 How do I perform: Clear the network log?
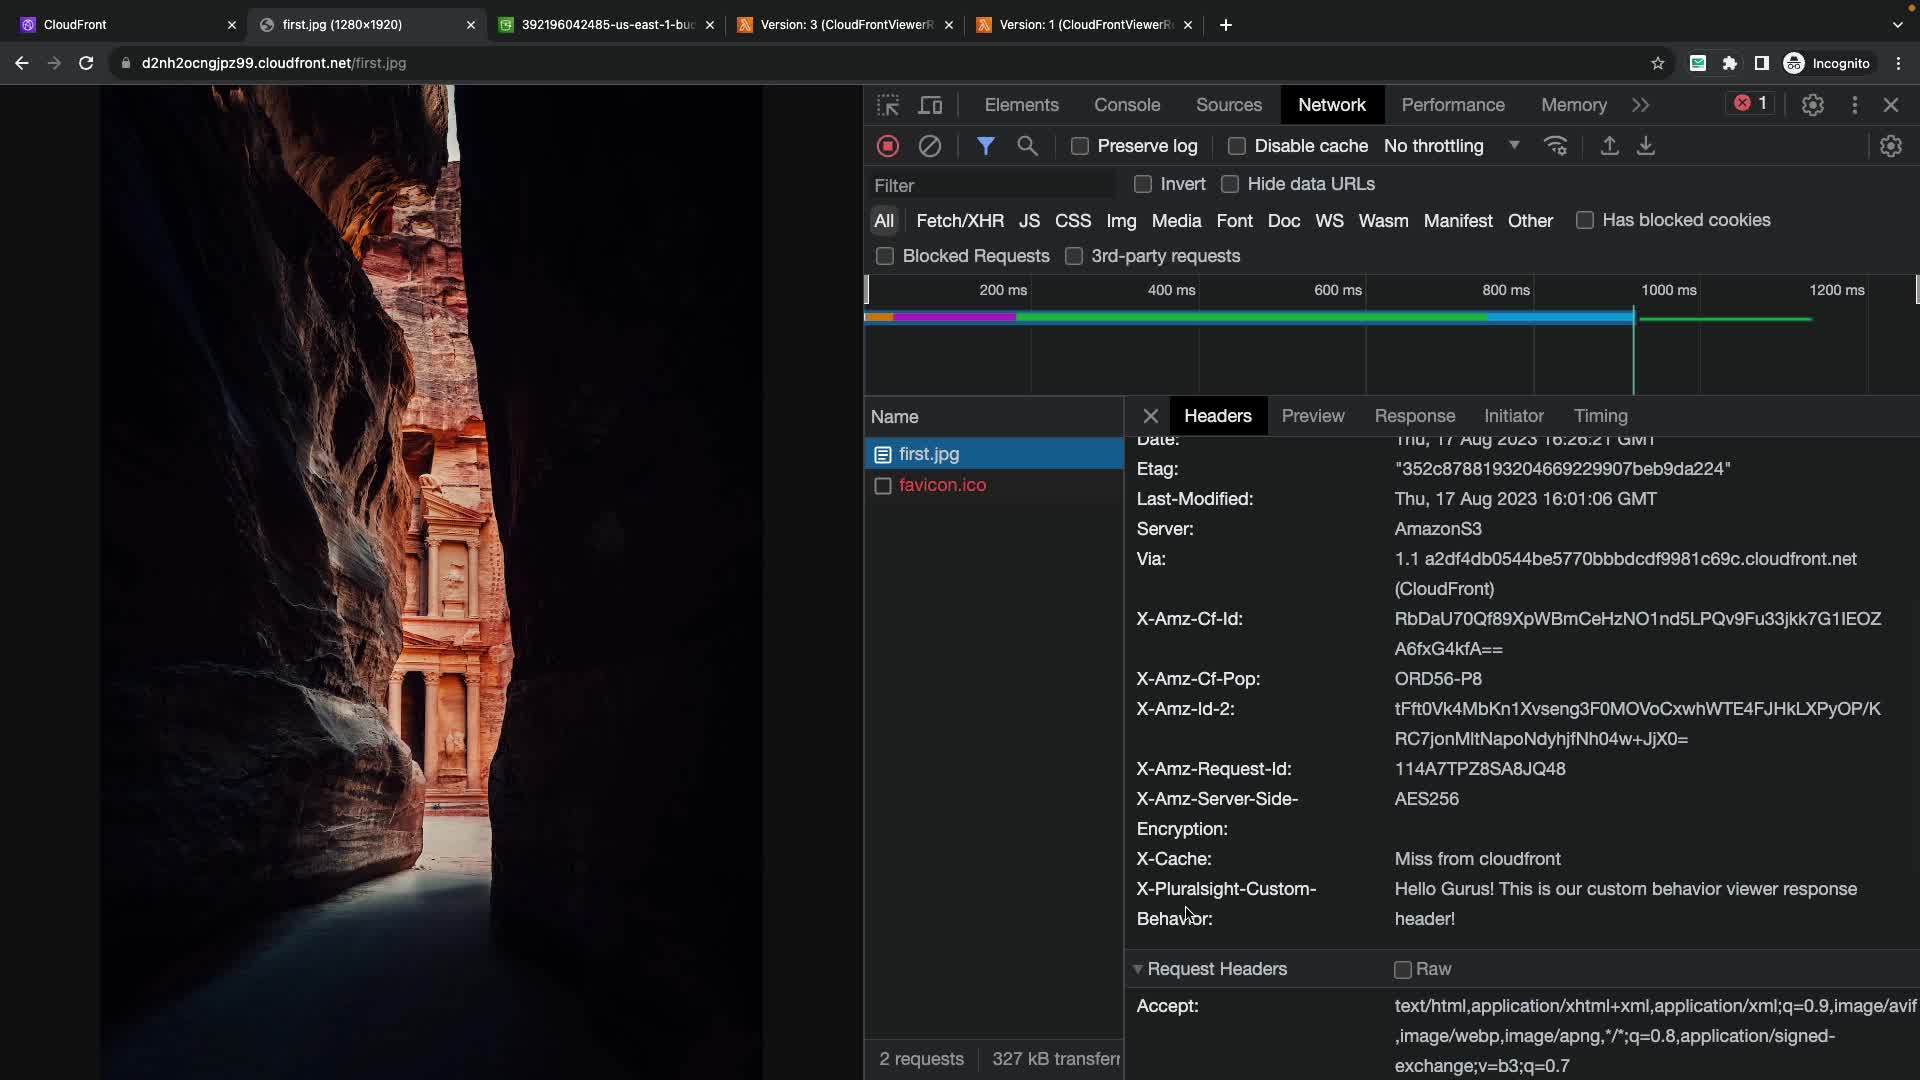[929, 146]
